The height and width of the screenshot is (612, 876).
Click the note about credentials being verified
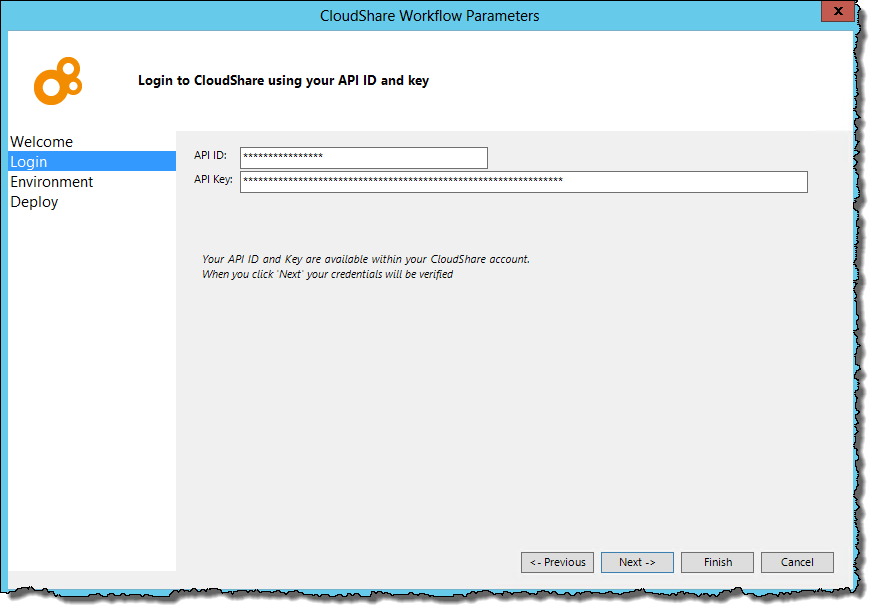tap(327, 274)
